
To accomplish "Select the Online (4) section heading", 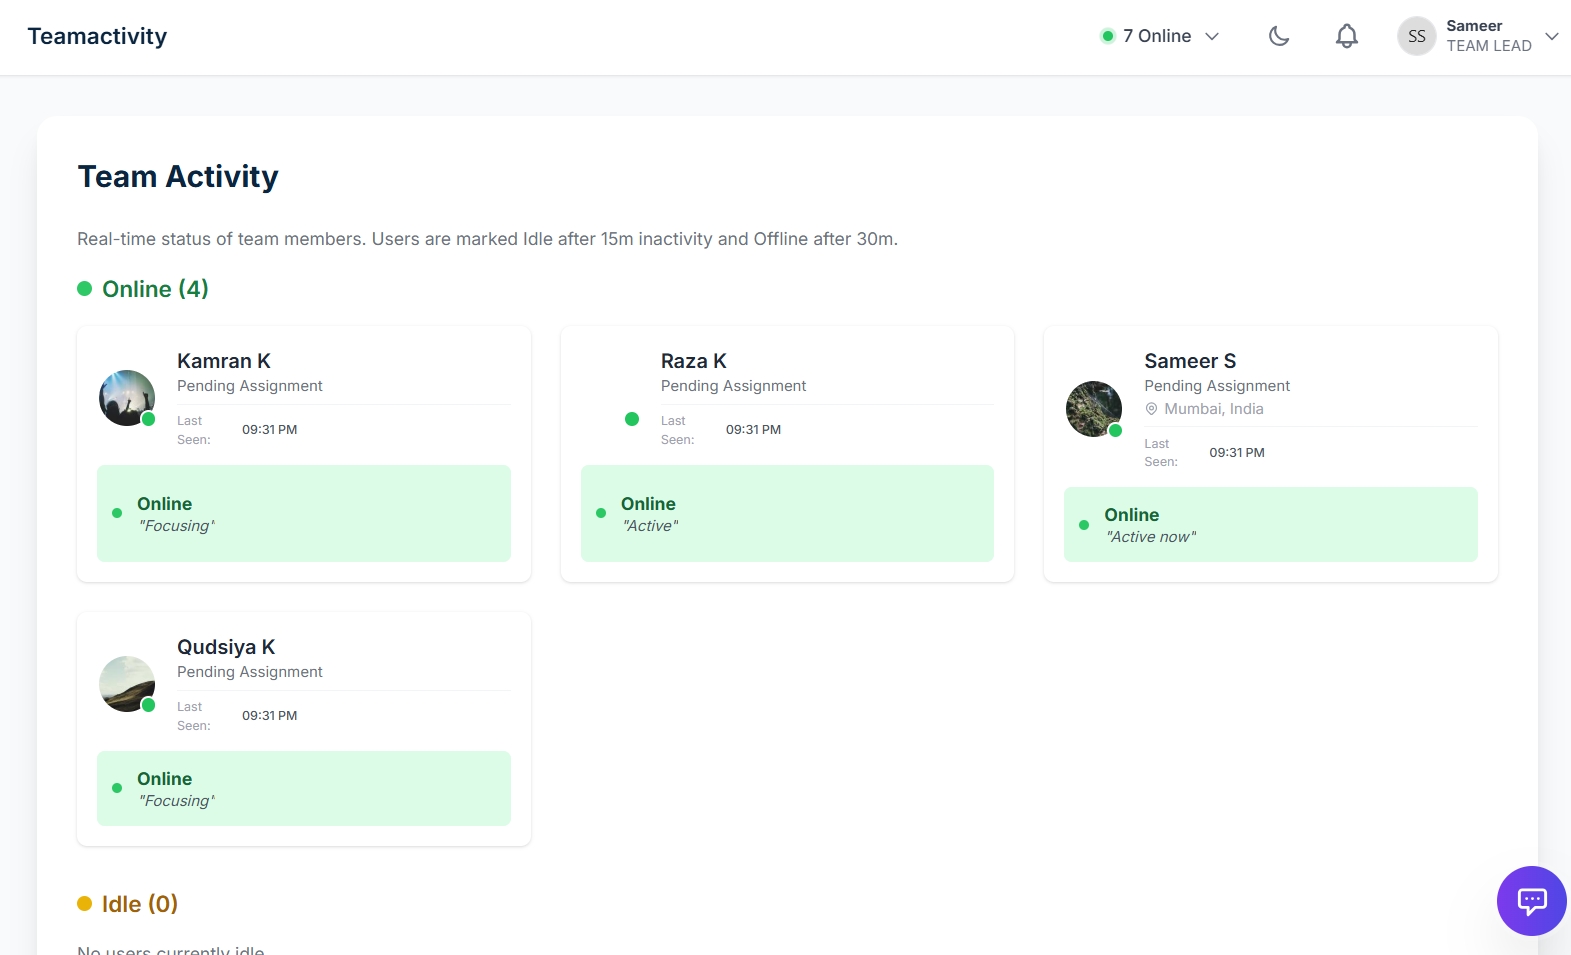I will [155, 289].
